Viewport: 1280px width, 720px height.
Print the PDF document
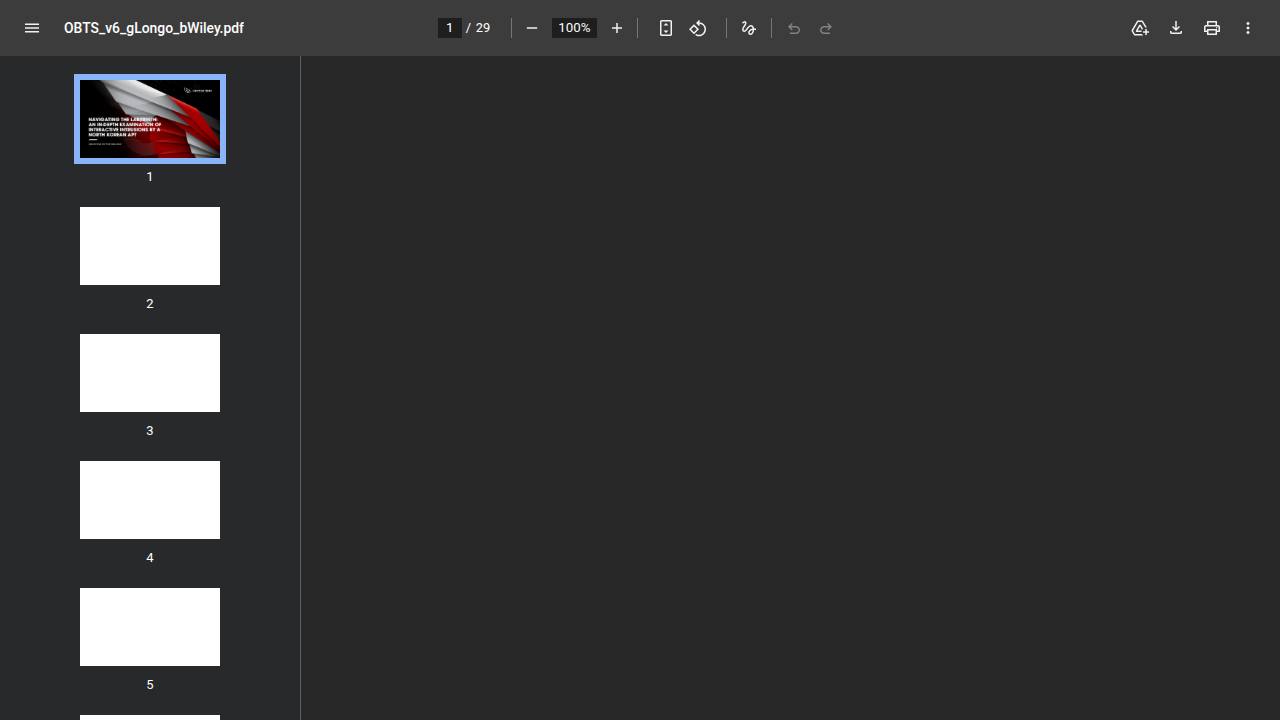click(x=1212, y=28)
